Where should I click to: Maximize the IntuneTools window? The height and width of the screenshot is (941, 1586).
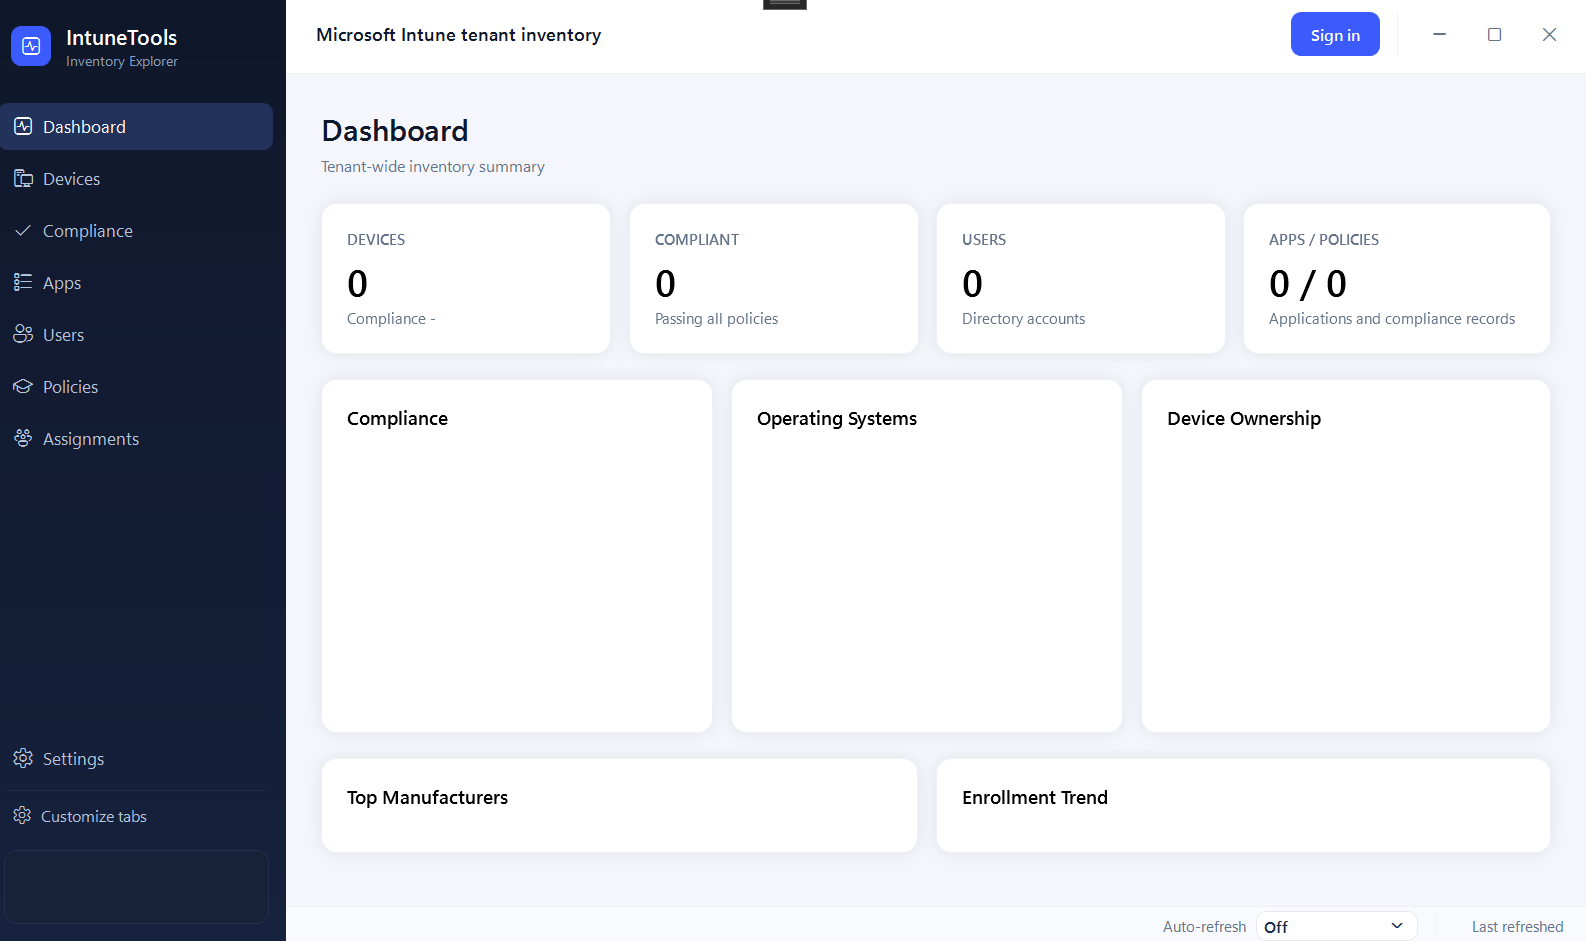(1494, 34)
